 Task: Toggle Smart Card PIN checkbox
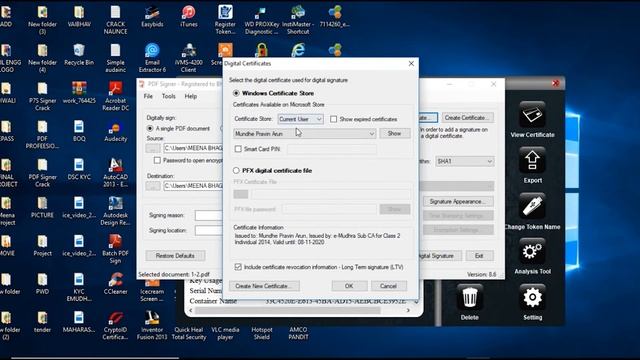click(238, 149)
